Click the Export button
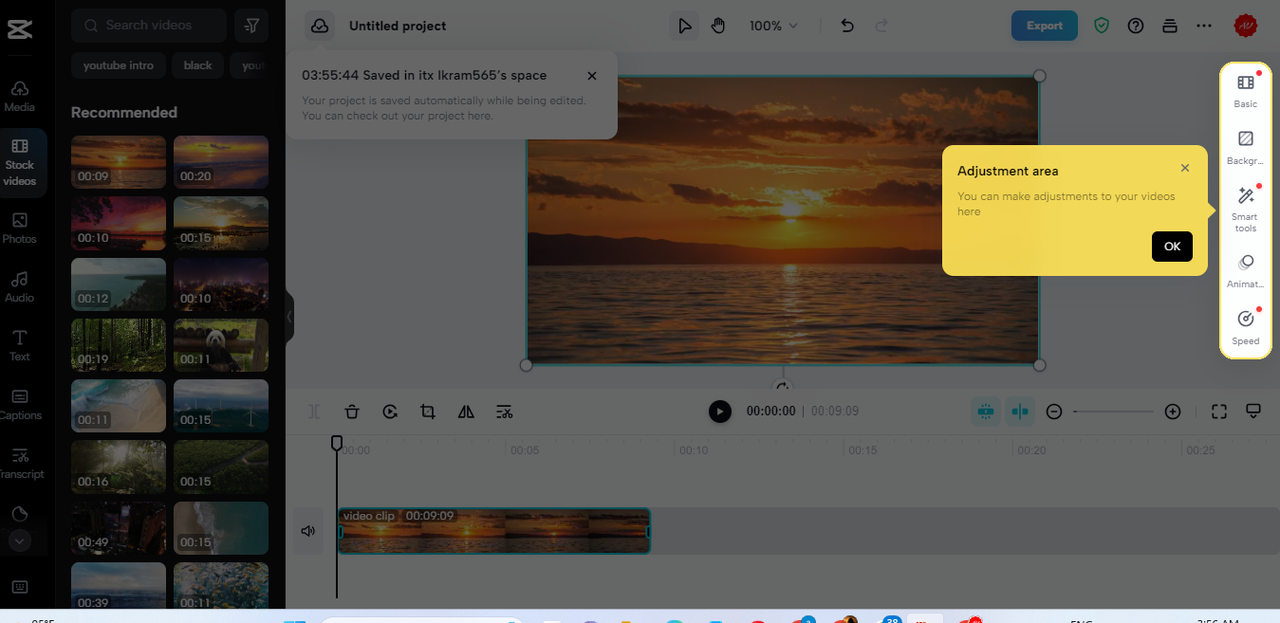The image size is (1280, 623). [1044, 26]
